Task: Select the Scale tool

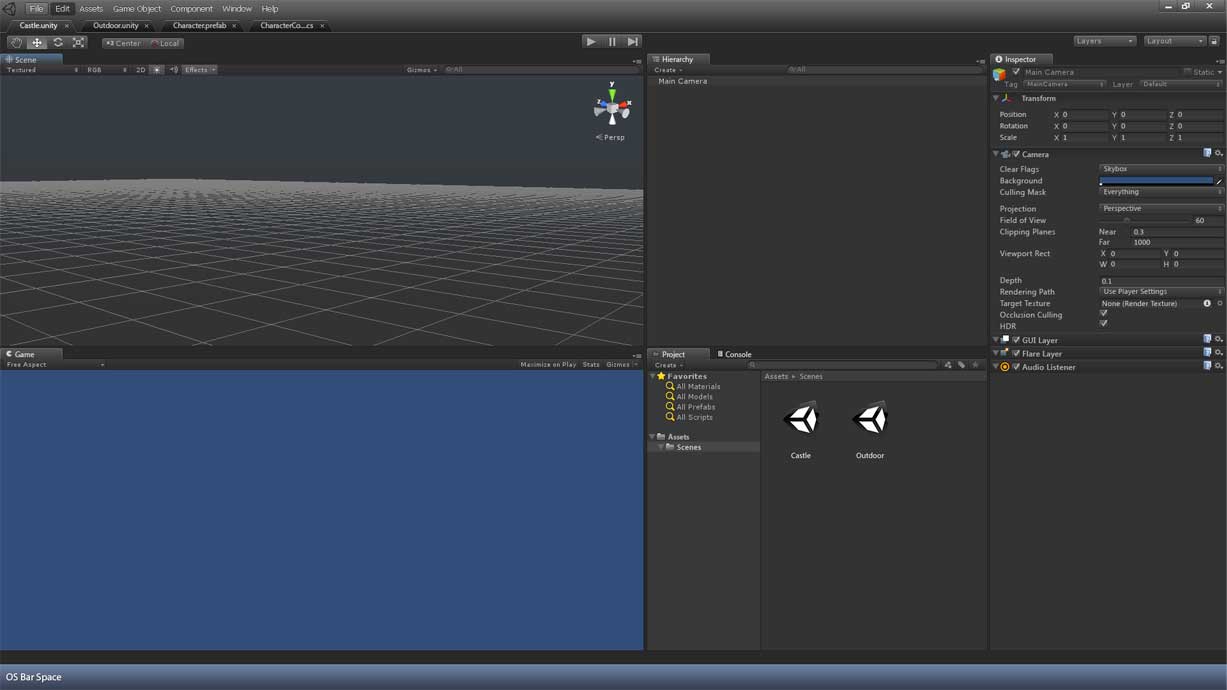Action: coord(79,42)
